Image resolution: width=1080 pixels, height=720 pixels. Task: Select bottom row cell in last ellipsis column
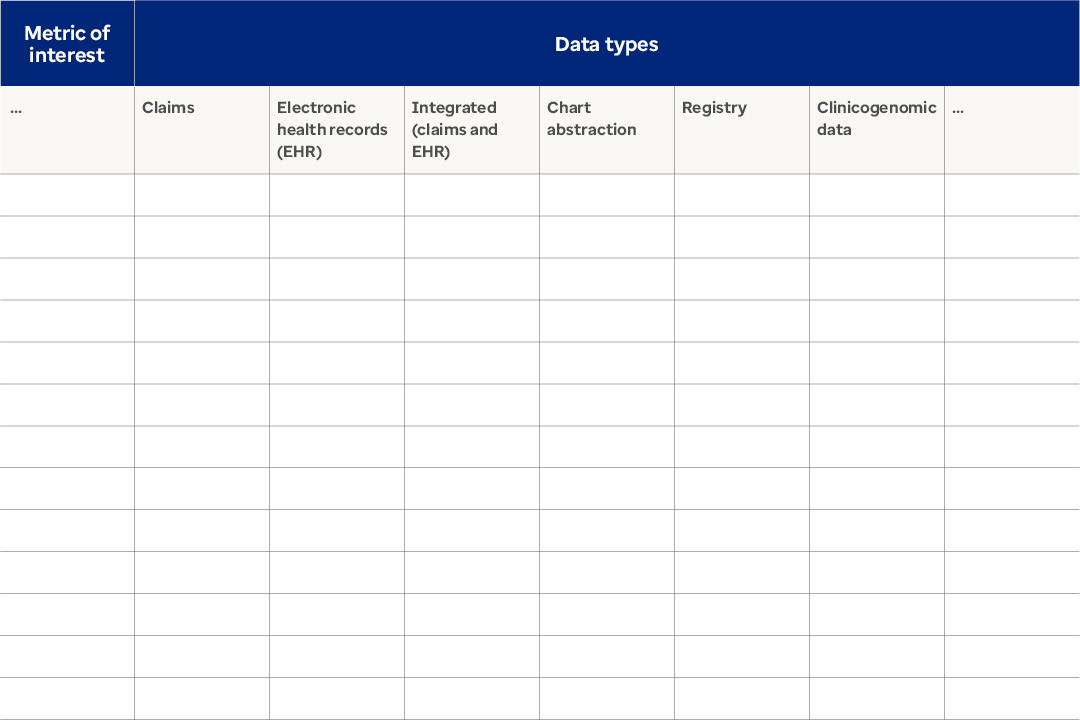point(1011,699)
